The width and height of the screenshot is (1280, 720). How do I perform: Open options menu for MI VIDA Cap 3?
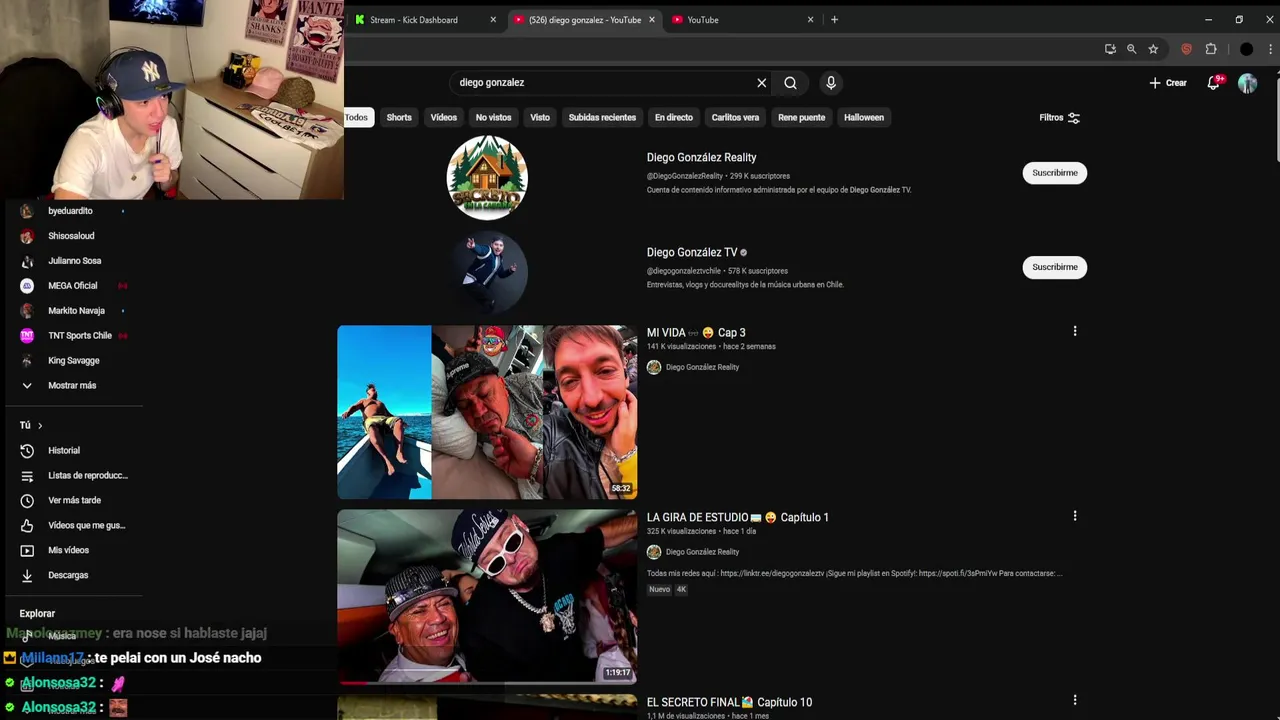point(1075,331)
